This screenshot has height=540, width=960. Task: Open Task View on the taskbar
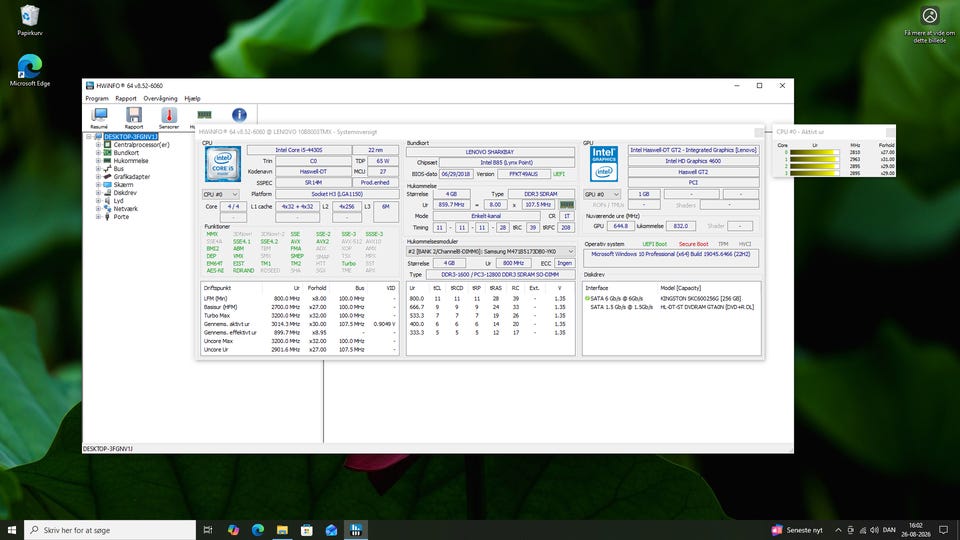pos(208,530)
